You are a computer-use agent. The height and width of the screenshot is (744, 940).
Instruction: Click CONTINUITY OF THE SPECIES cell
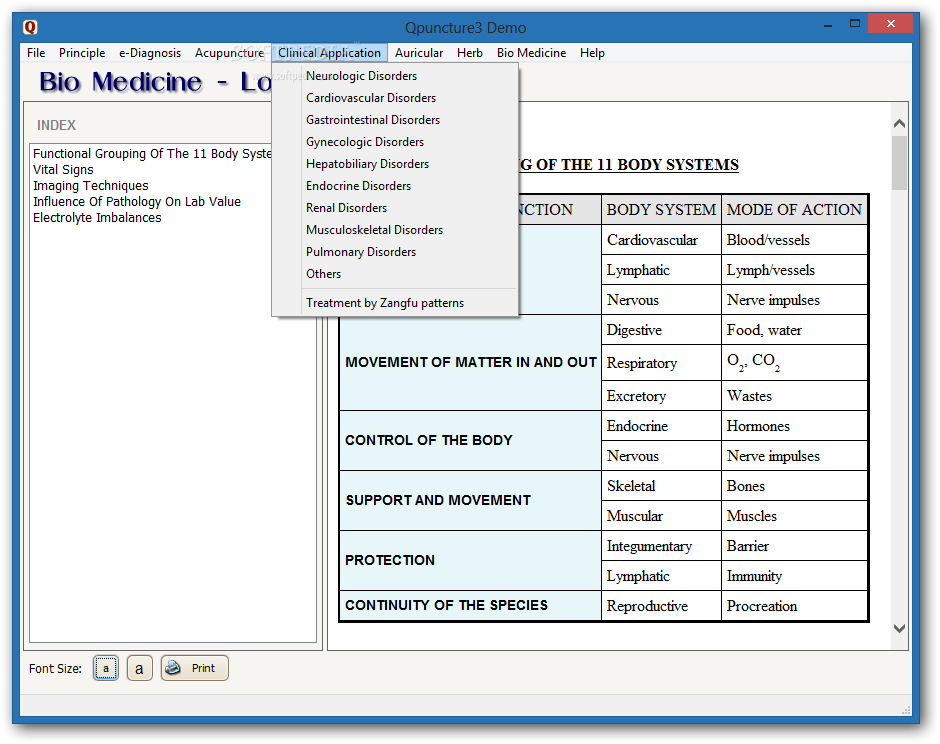tap(471, 606)
